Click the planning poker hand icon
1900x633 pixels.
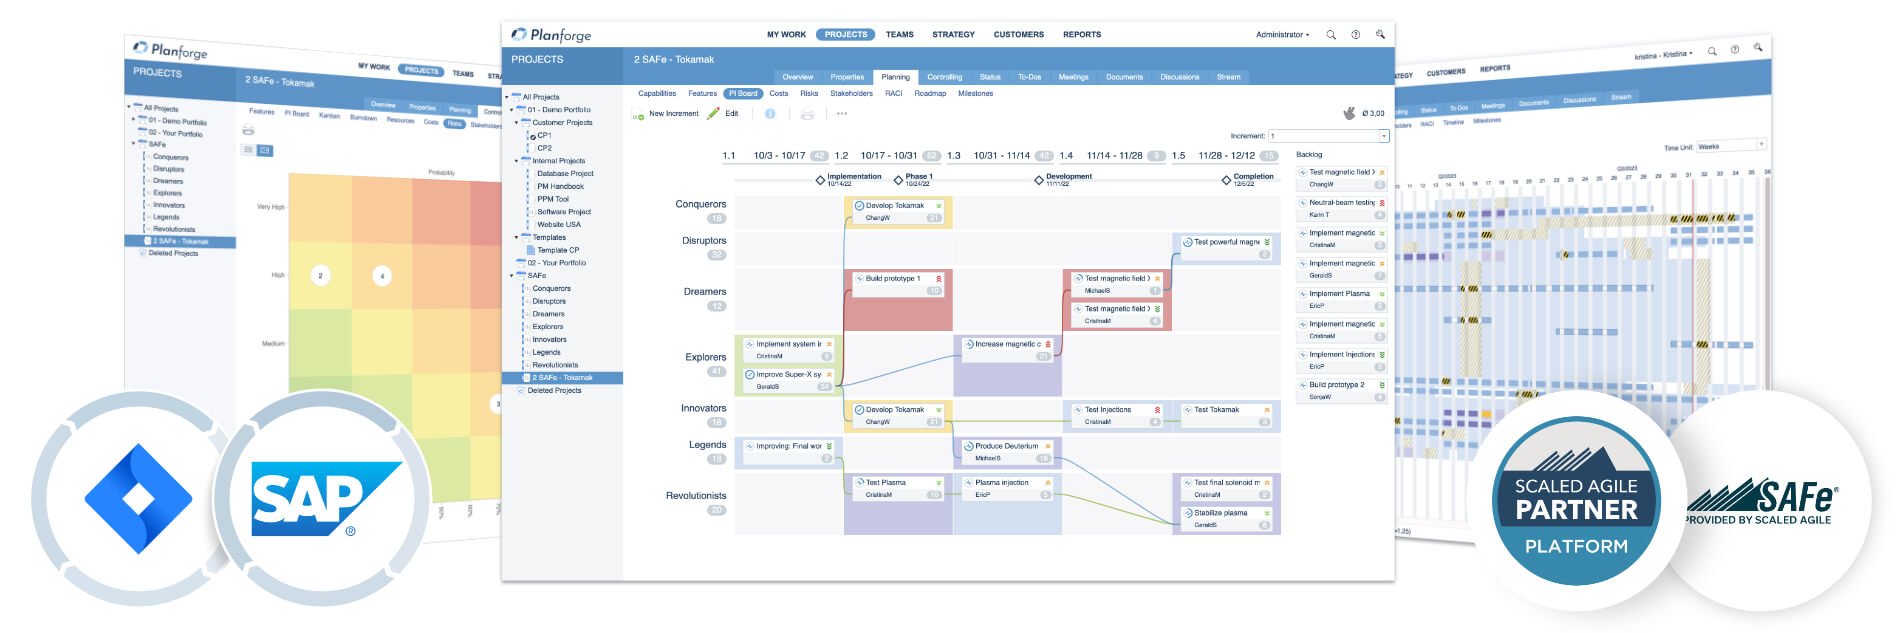coord(1349,113)
